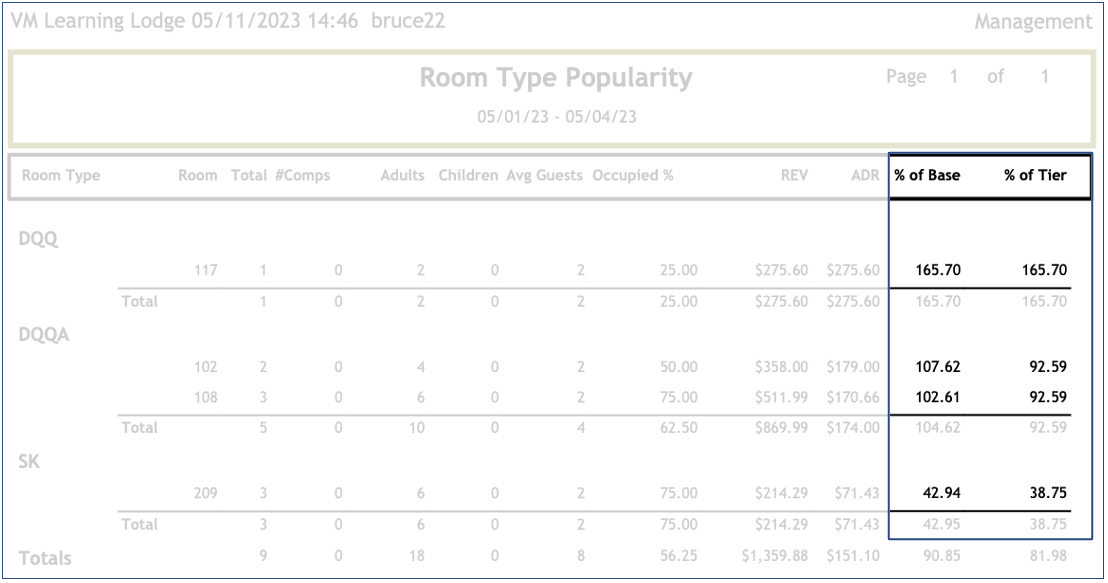The image size is (1108, 583).
Task: Click the 05/01/23 - 05/04/23 date range
Action: coord(556,117)
